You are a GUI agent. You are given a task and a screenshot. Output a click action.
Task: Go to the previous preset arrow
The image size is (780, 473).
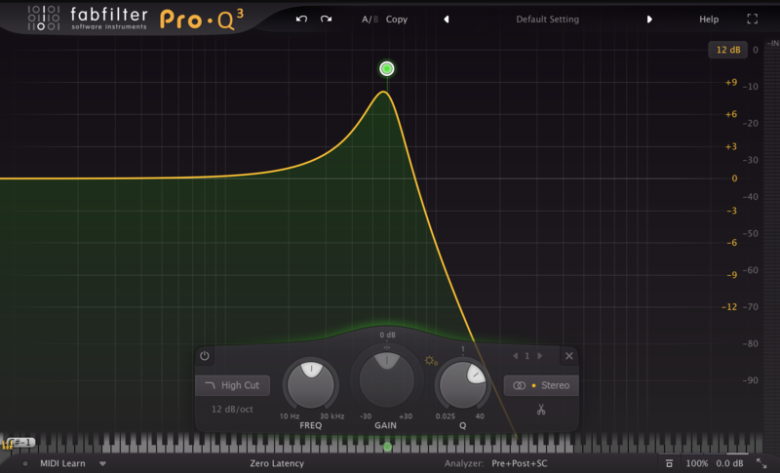[446, 19]
